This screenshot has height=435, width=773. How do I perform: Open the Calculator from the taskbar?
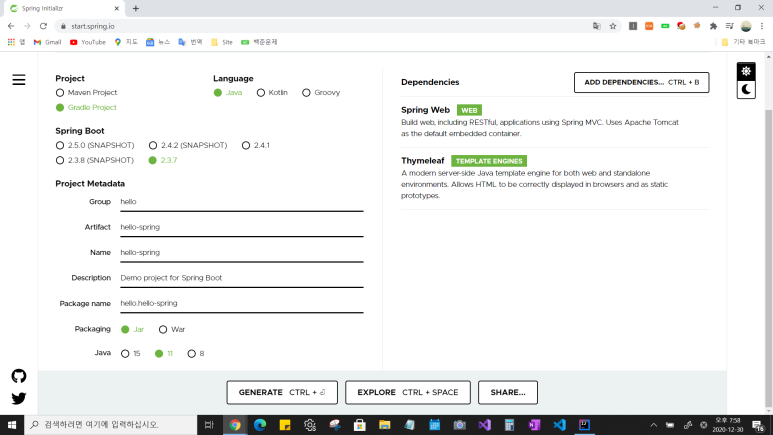click(x=509, y=425)
